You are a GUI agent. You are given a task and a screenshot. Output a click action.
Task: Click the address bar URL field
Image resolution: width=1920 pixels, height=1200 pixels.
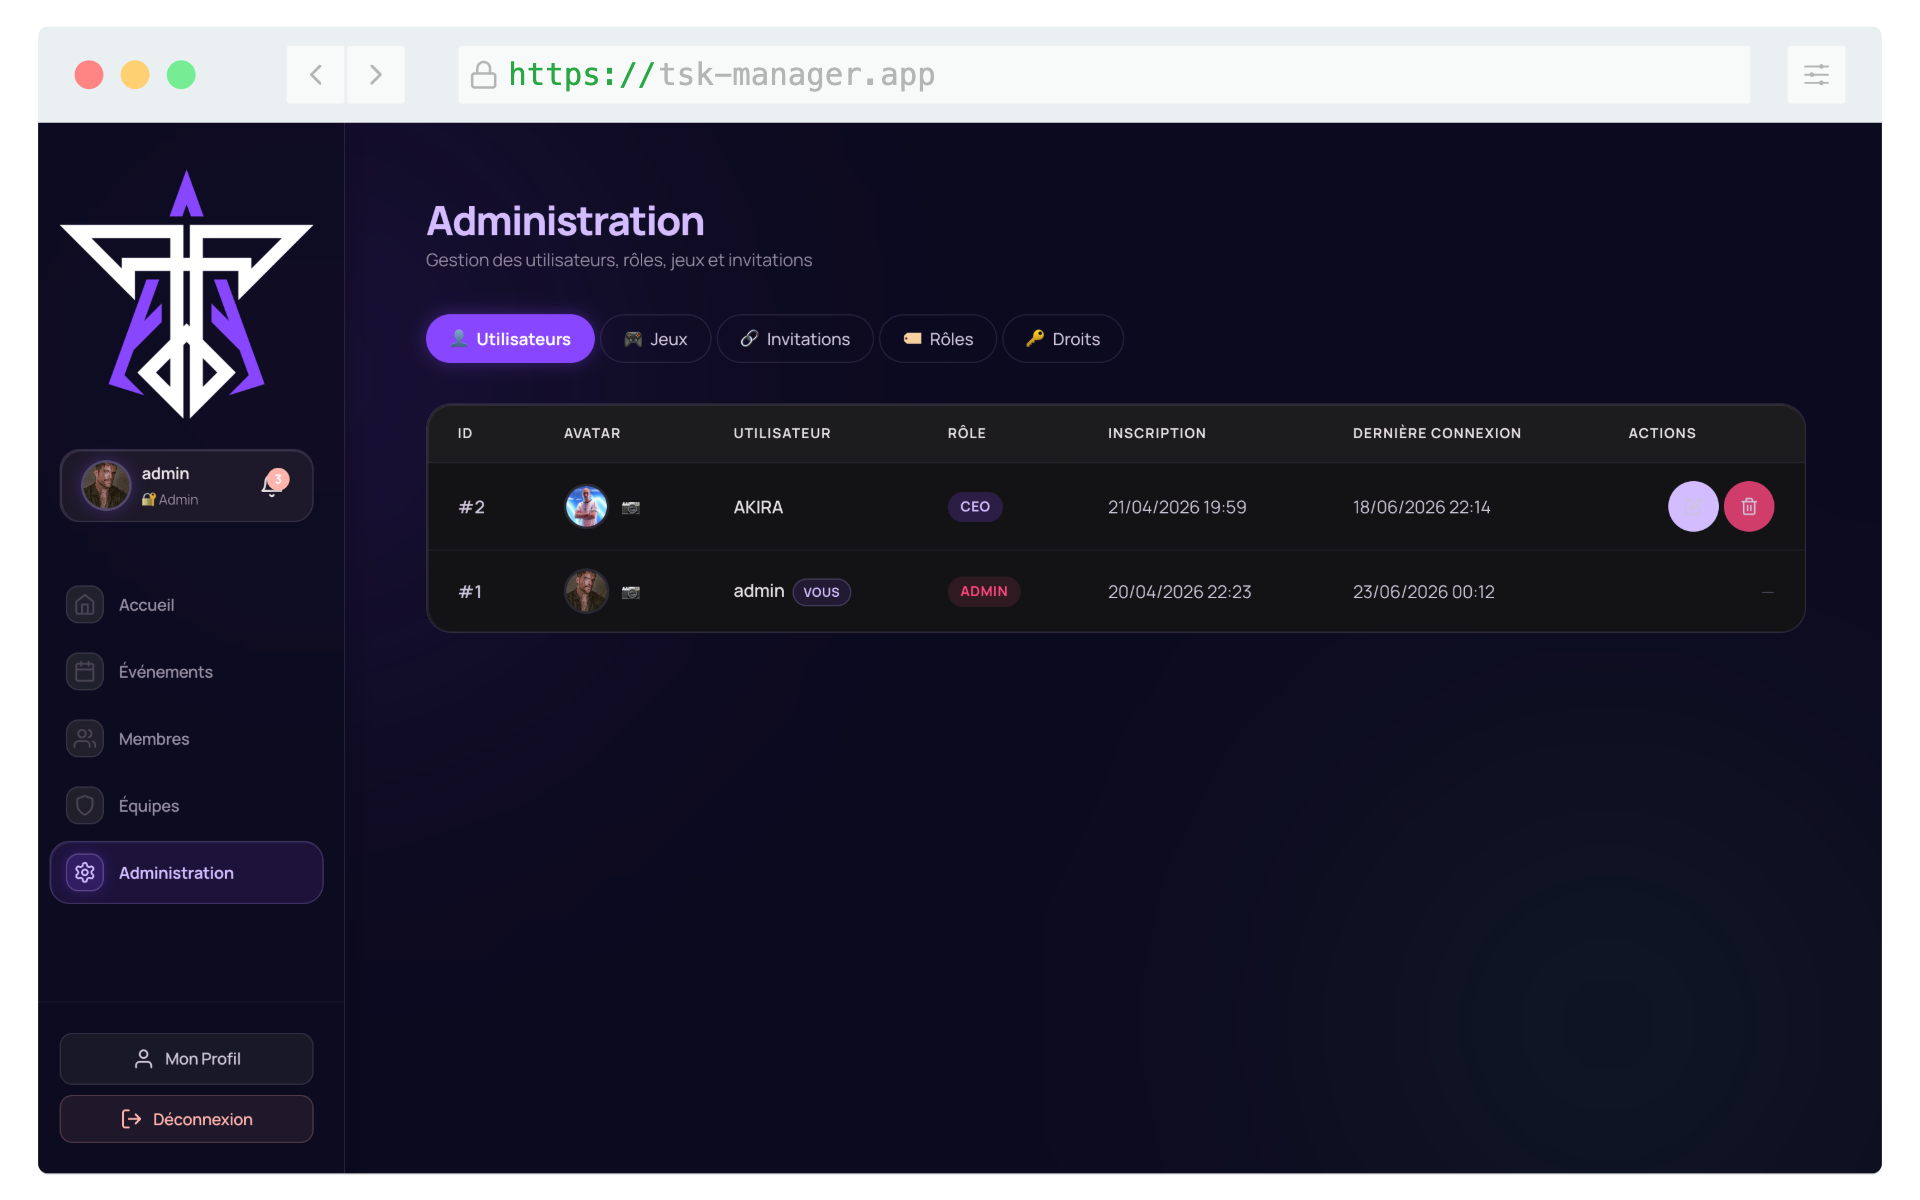(1104, 75)
